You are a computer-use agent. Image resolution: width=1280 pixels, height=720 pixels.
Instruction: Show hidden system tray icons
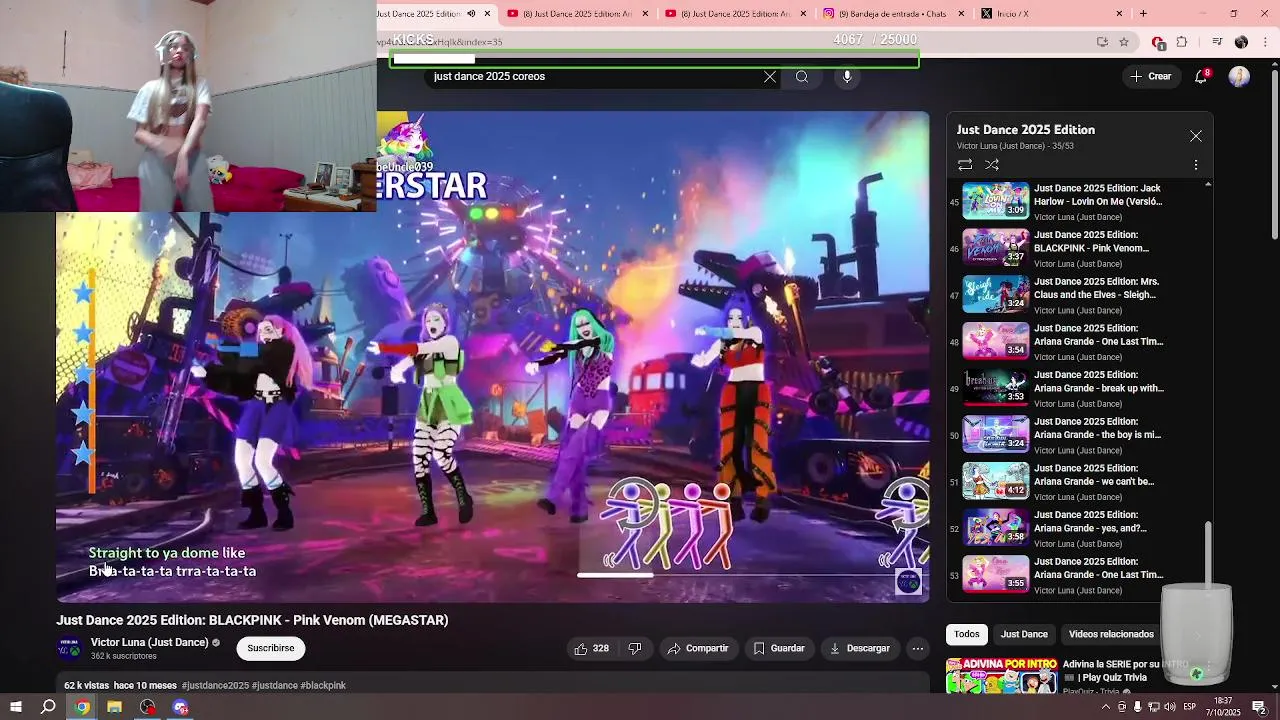click(x=1107, y=707)
